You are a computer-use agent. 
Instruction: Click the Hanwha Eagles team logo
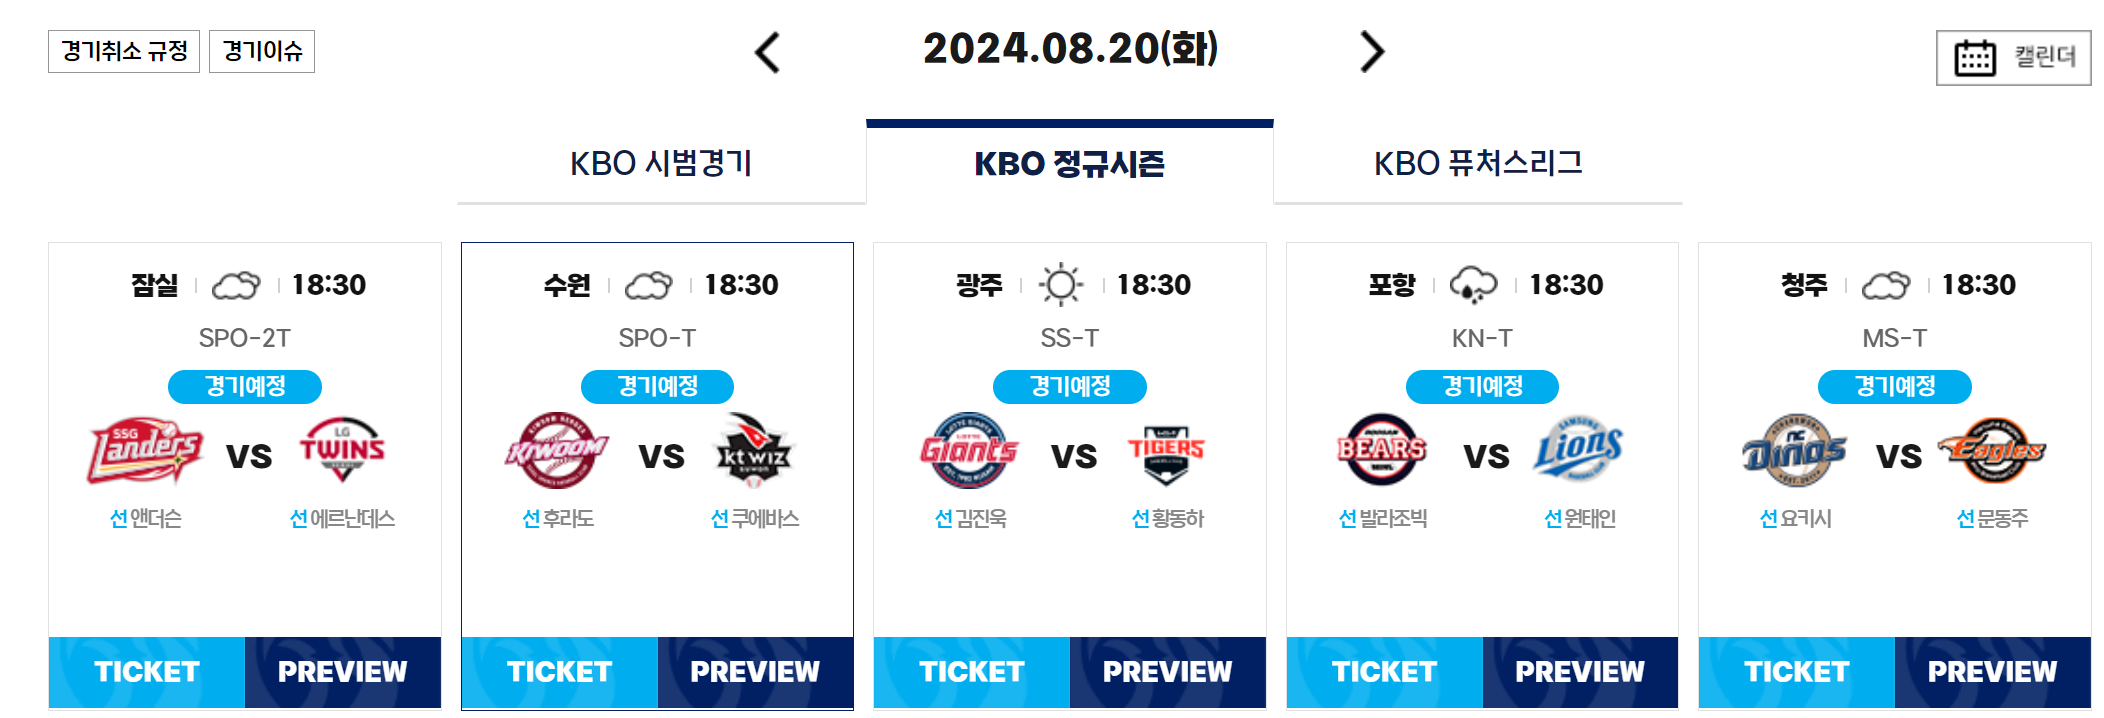(1991, 450)
